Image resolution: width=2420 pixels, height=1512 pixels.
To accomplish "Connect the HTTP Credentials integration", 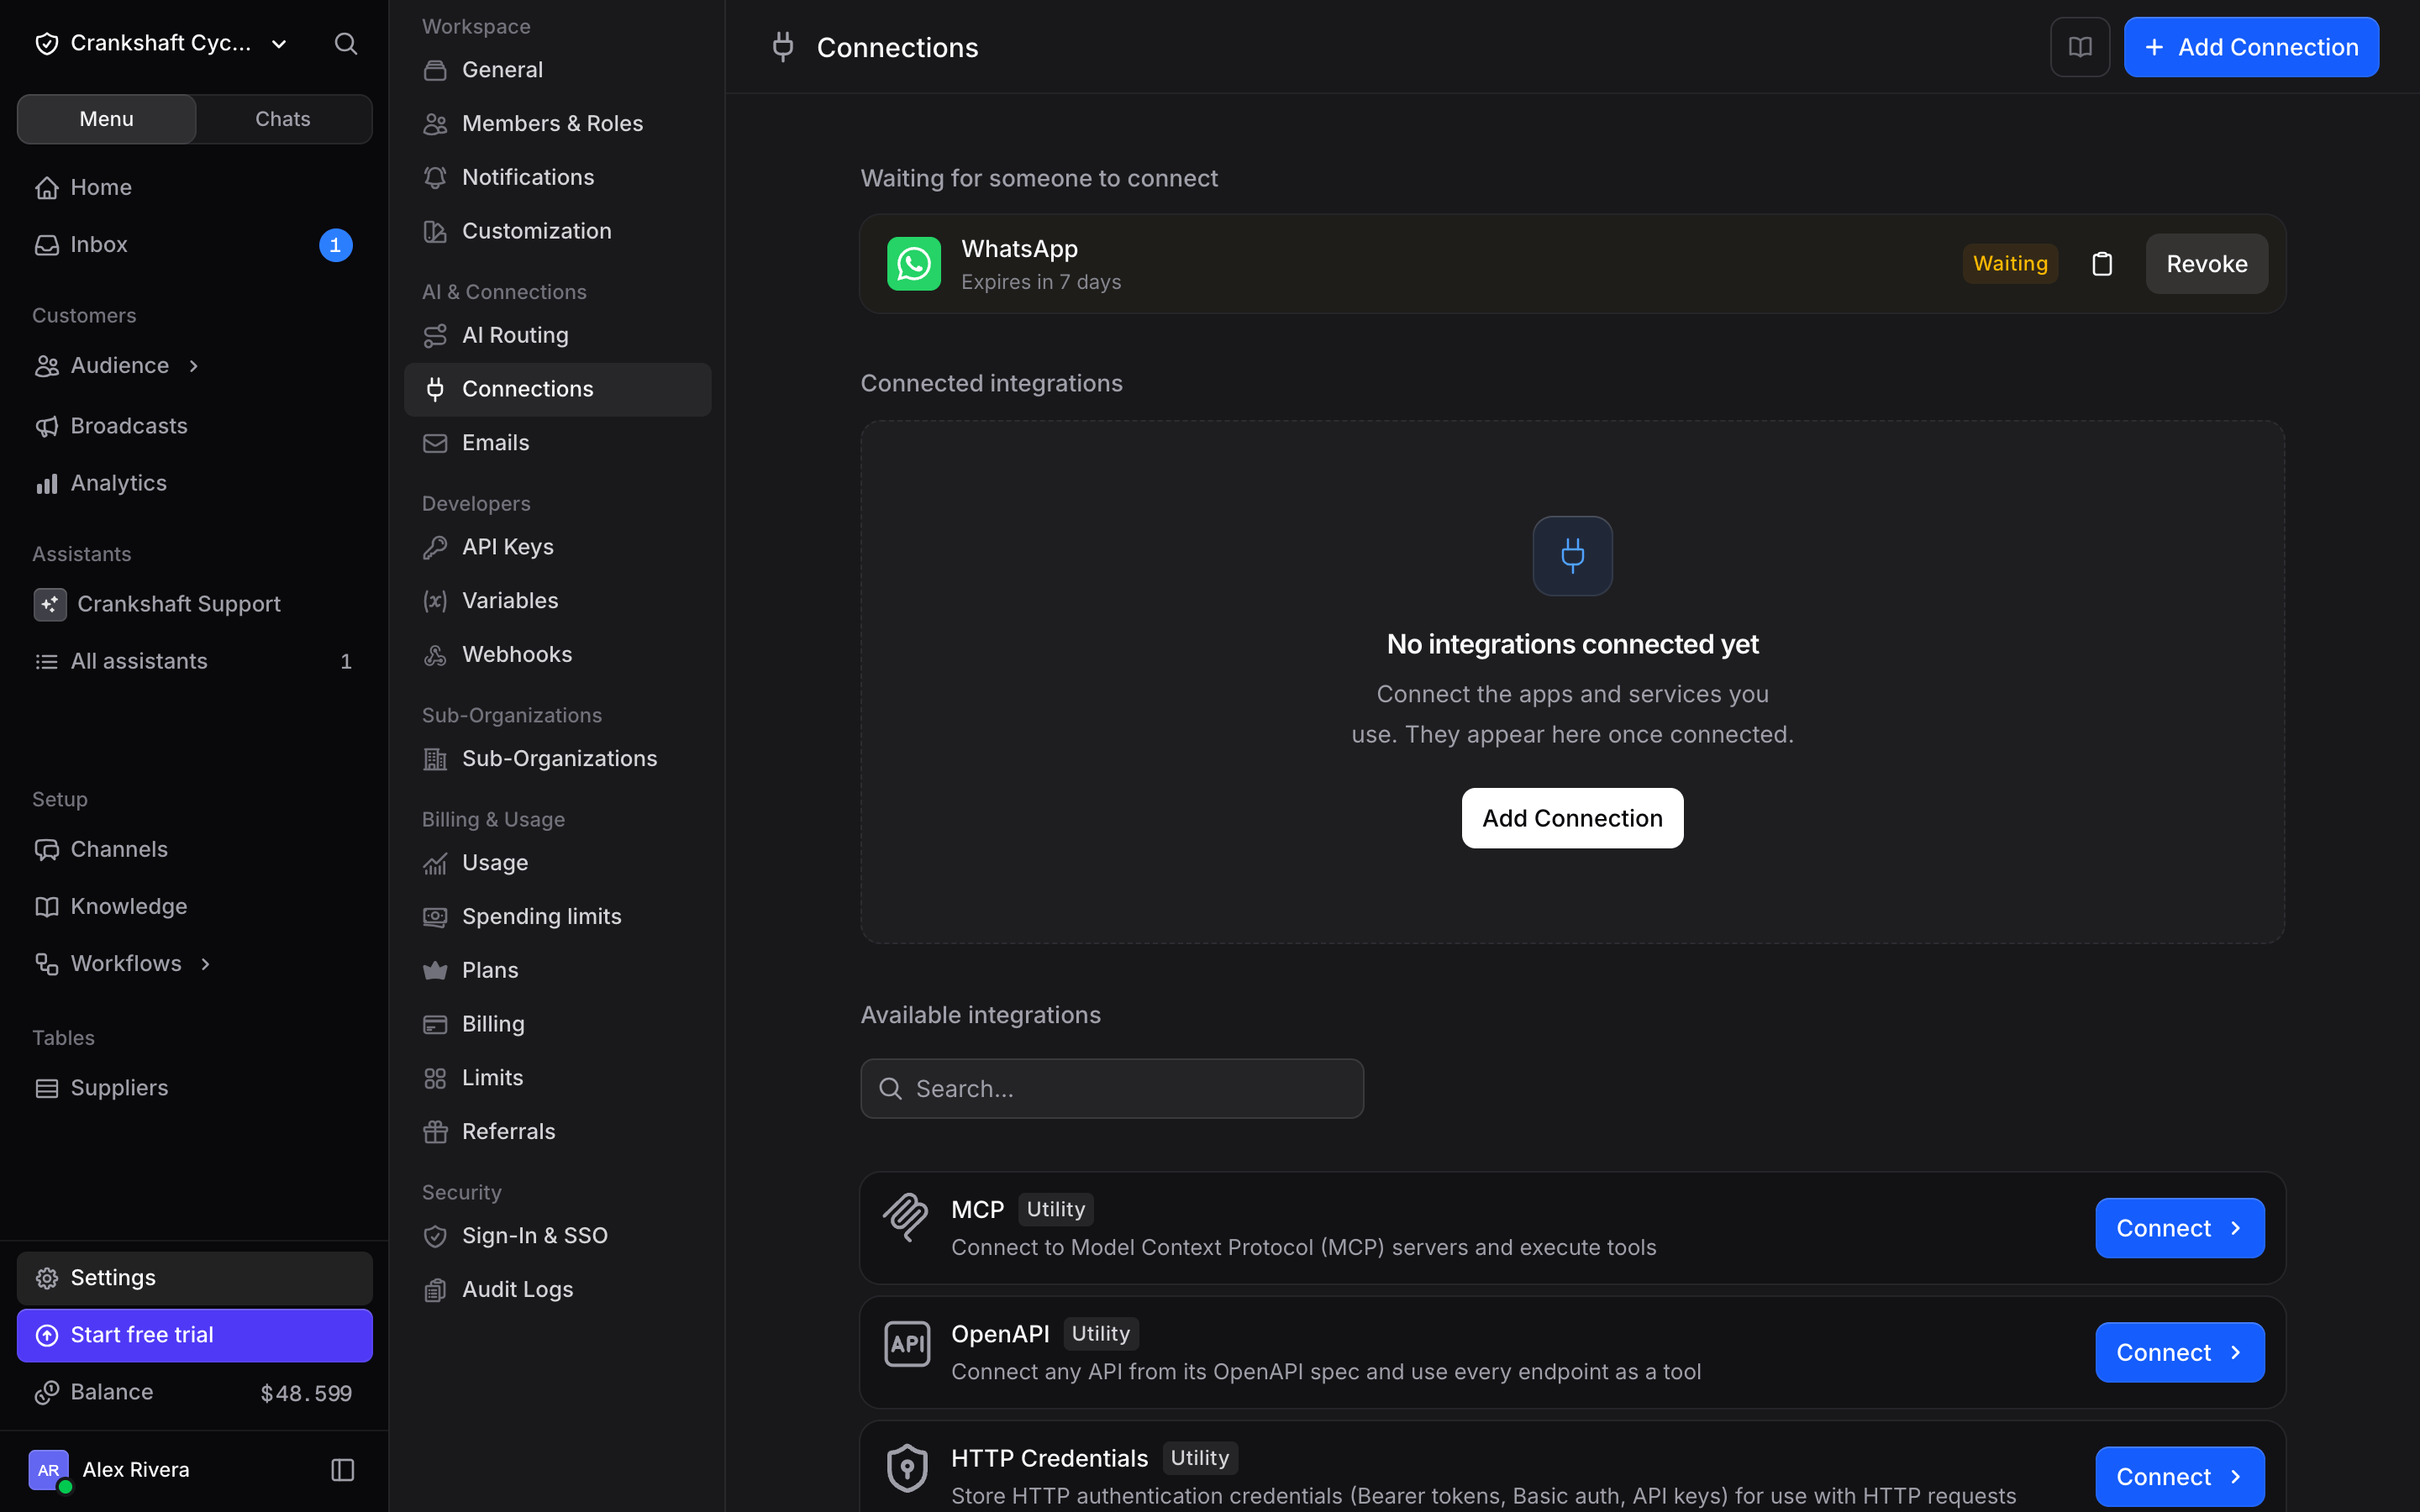I will tap(2180, 1476).
